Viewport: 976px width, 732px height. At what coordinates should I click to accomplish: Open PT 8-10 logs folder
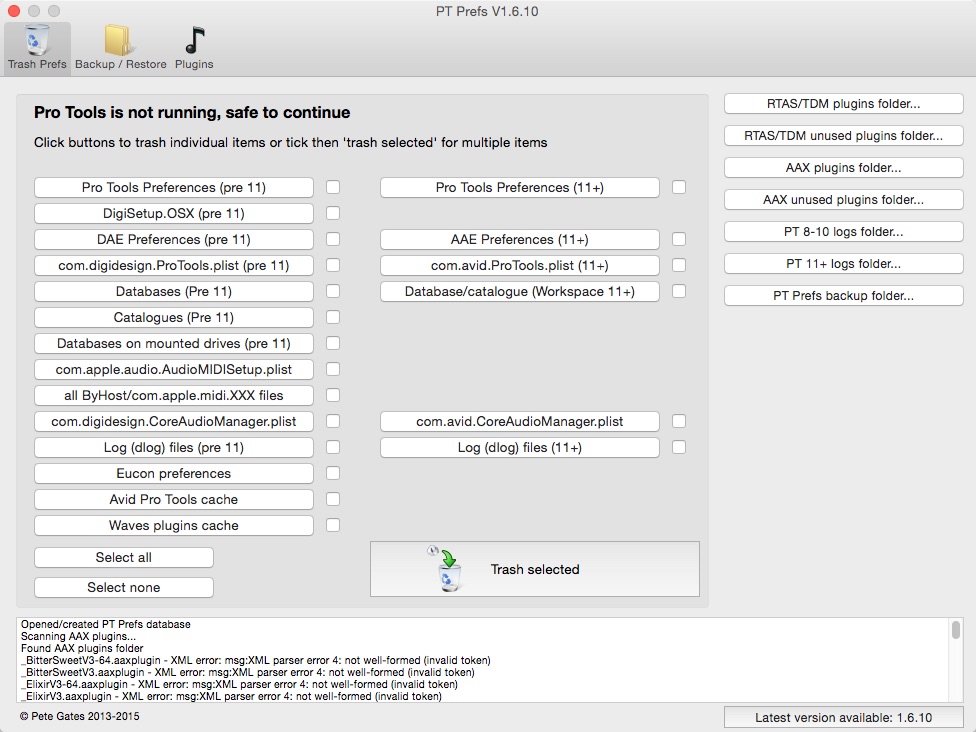[x=843, y=232]
